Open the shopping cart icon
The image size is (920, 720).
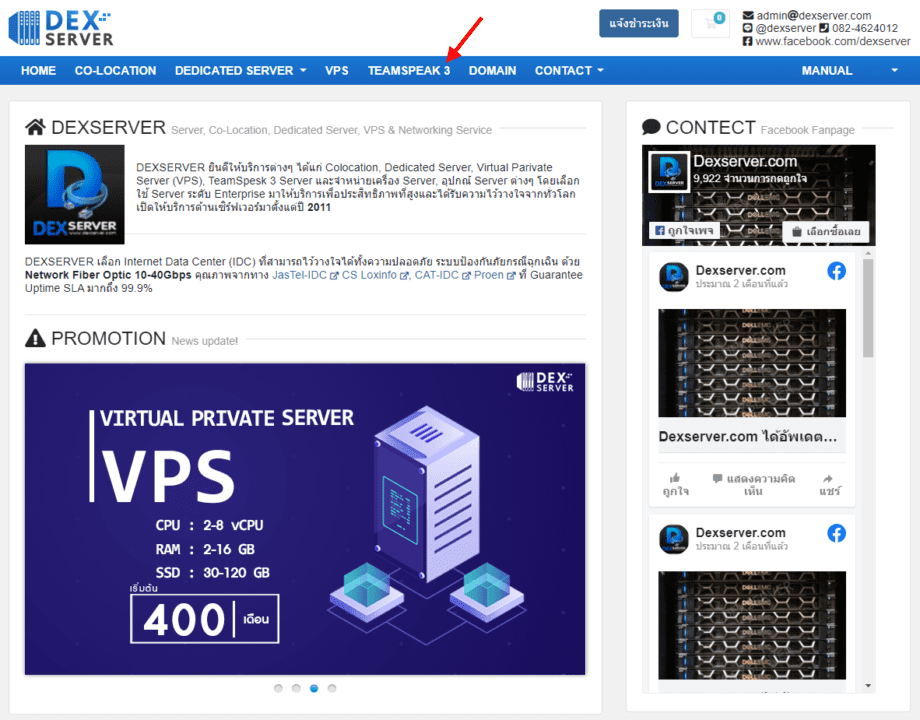point(710,24)
